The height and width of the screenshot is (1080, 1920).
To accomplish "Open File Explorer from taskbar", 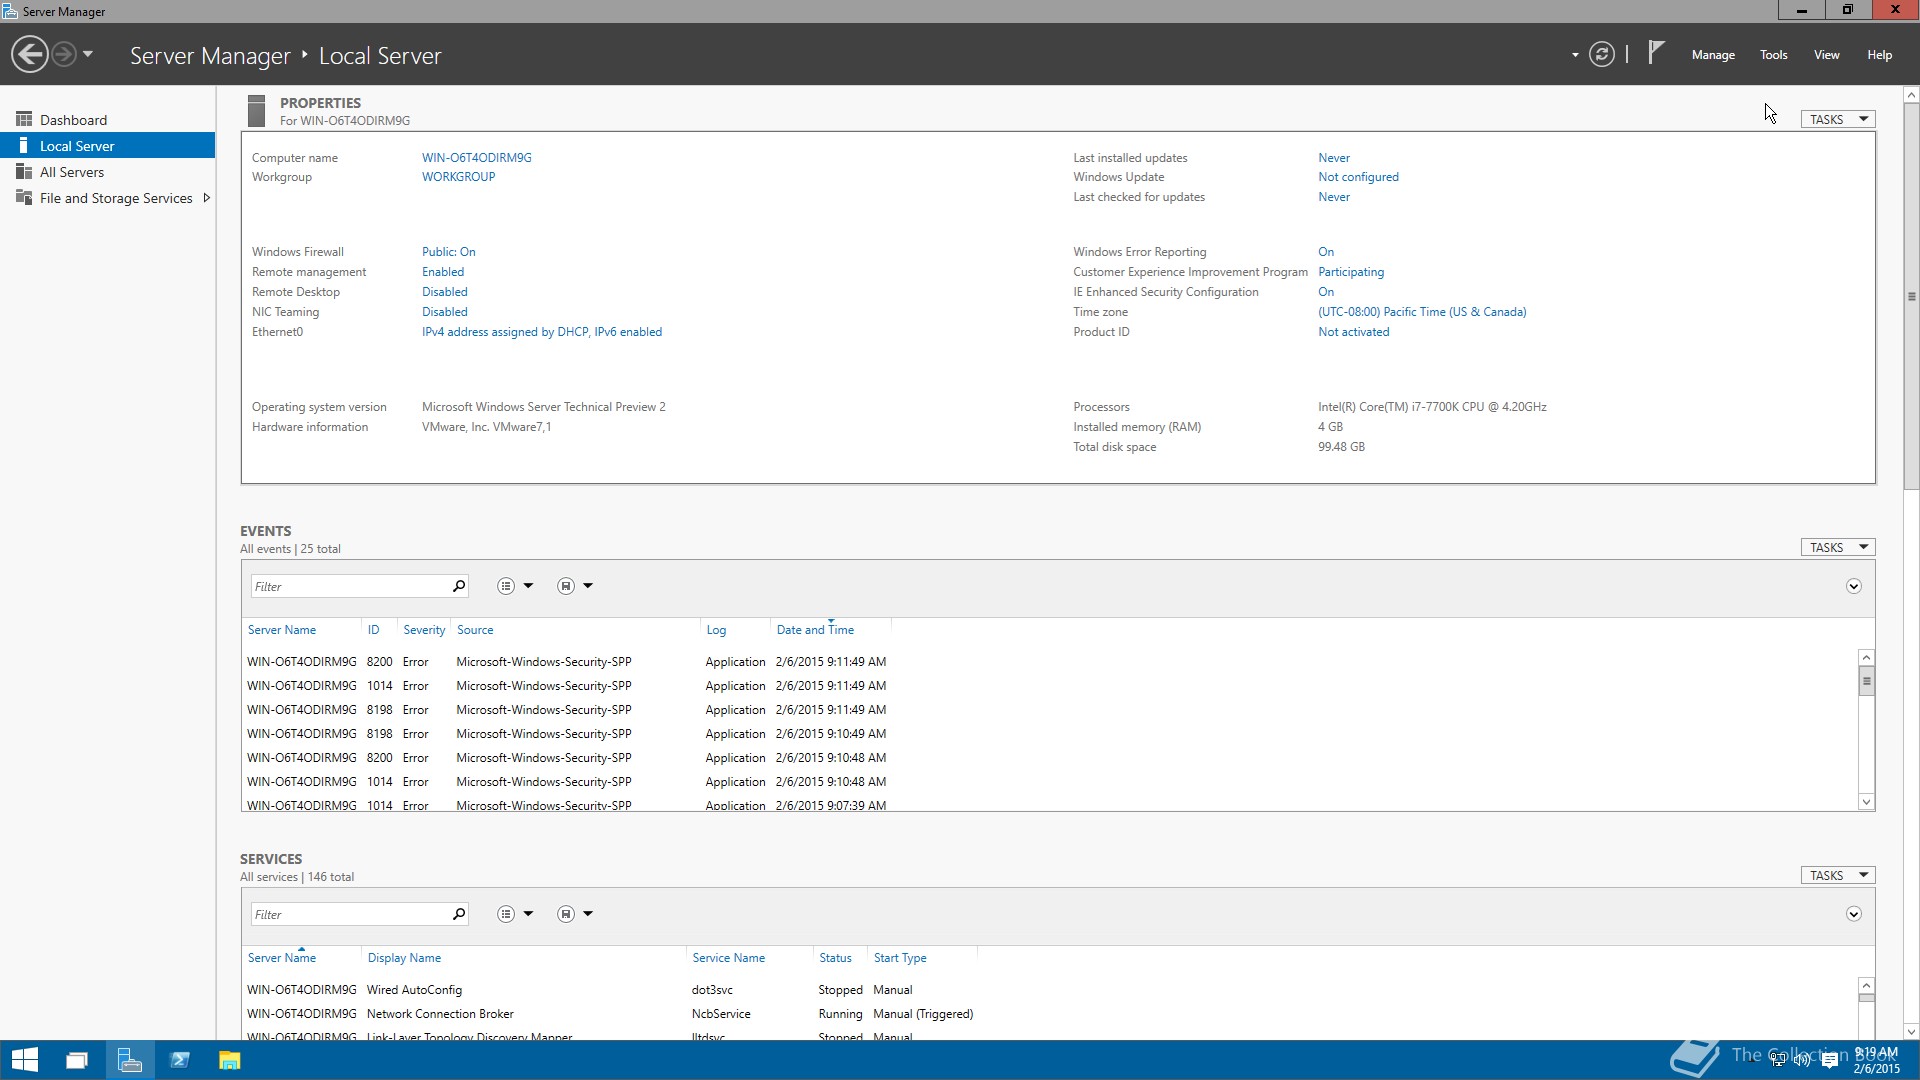I will tap(230, 1060).
